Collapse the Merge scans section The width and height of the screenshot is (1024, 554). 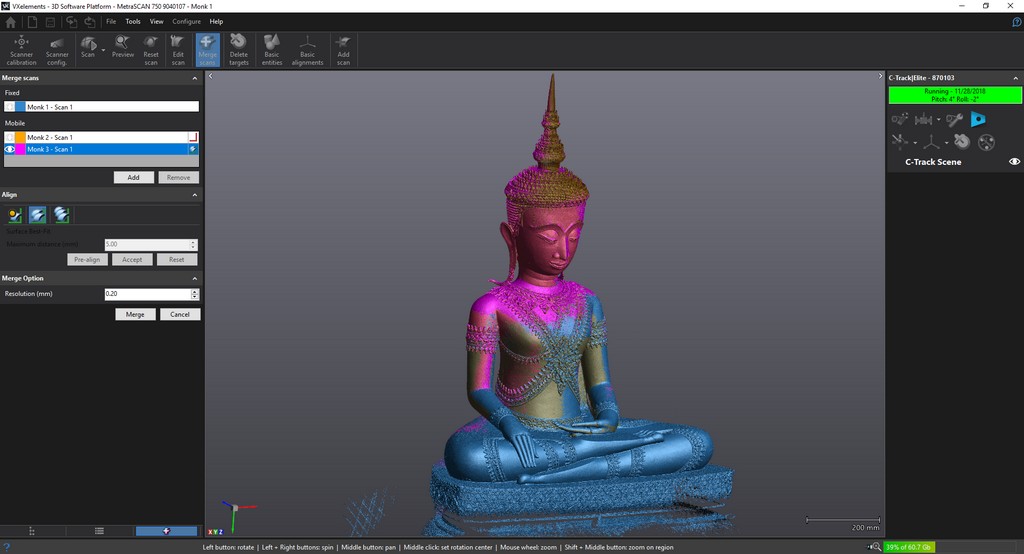(x=195, y=78)
